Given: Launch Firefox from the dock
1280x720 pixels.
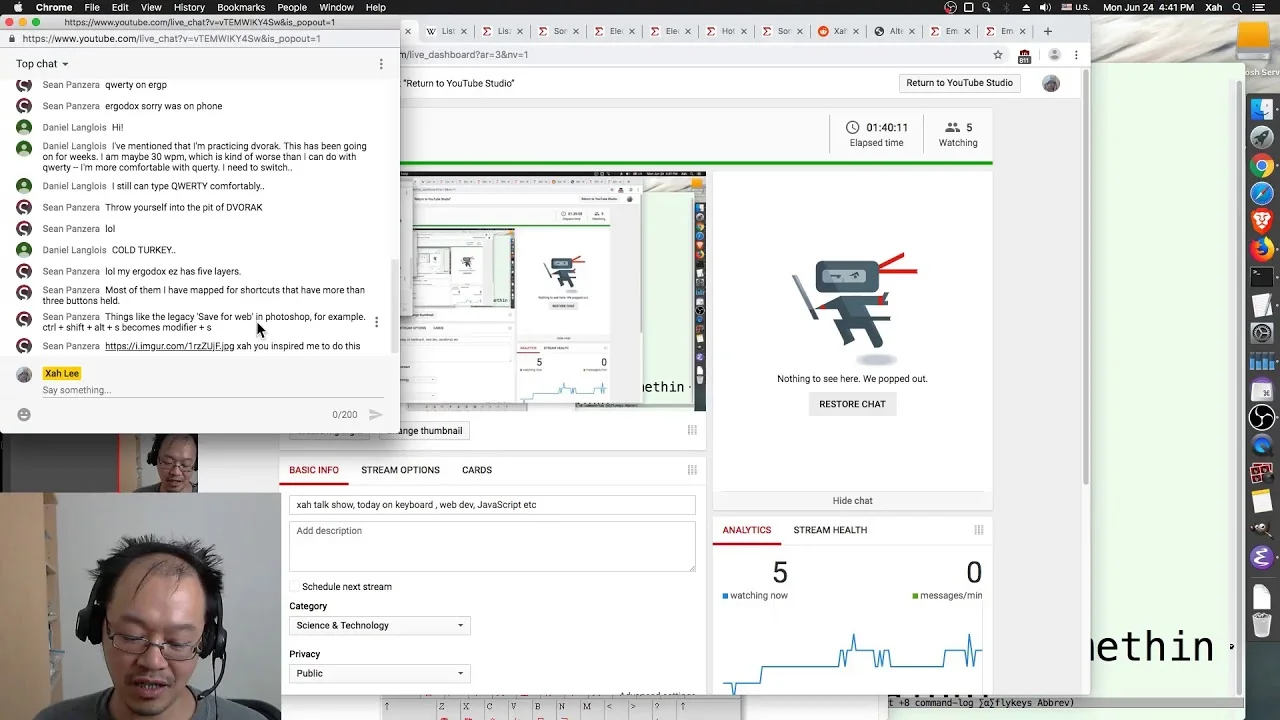Looking at the screenshot, I should 1262,248.
